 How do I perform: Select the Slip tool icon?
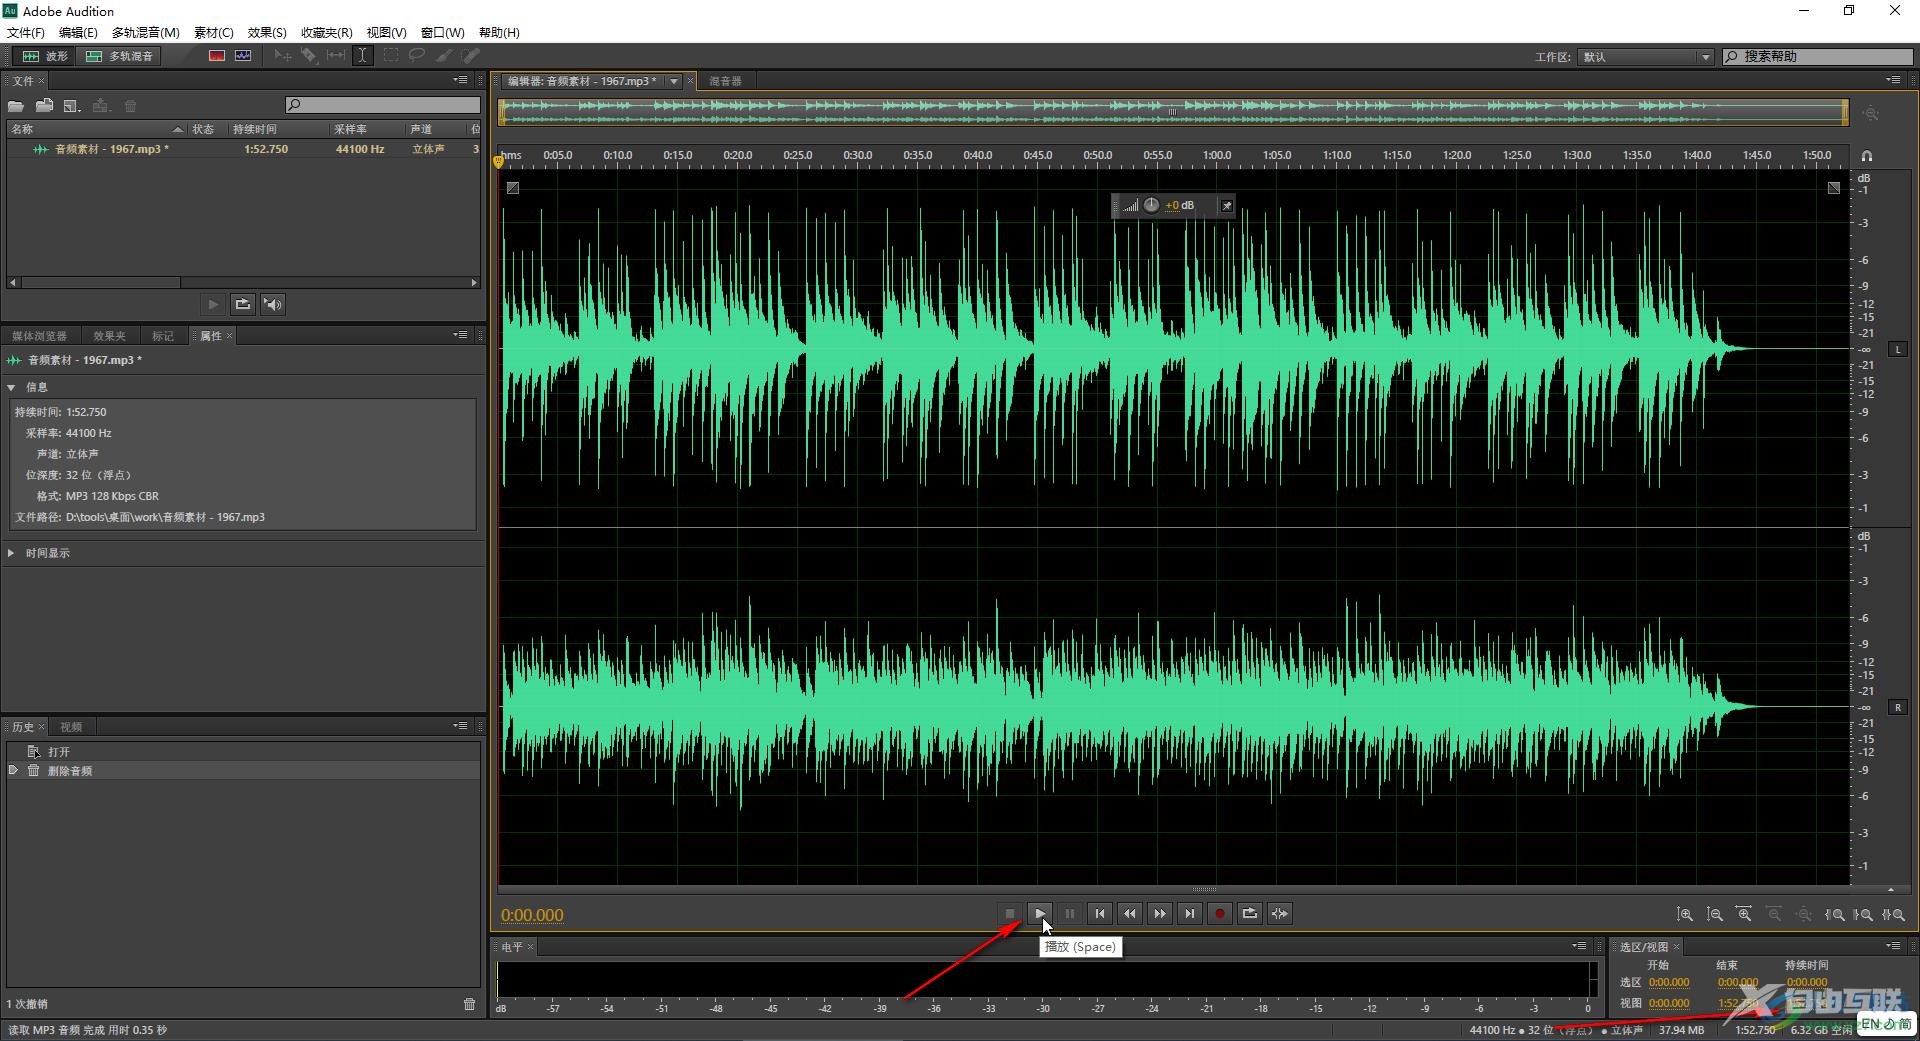(x=336, y=56)
